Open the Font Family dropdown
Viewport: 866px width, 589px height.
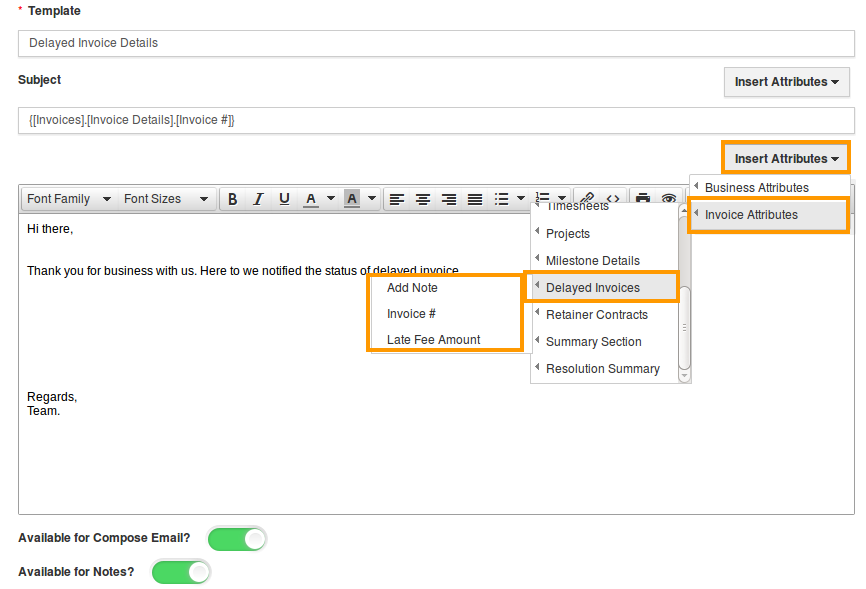67,199
